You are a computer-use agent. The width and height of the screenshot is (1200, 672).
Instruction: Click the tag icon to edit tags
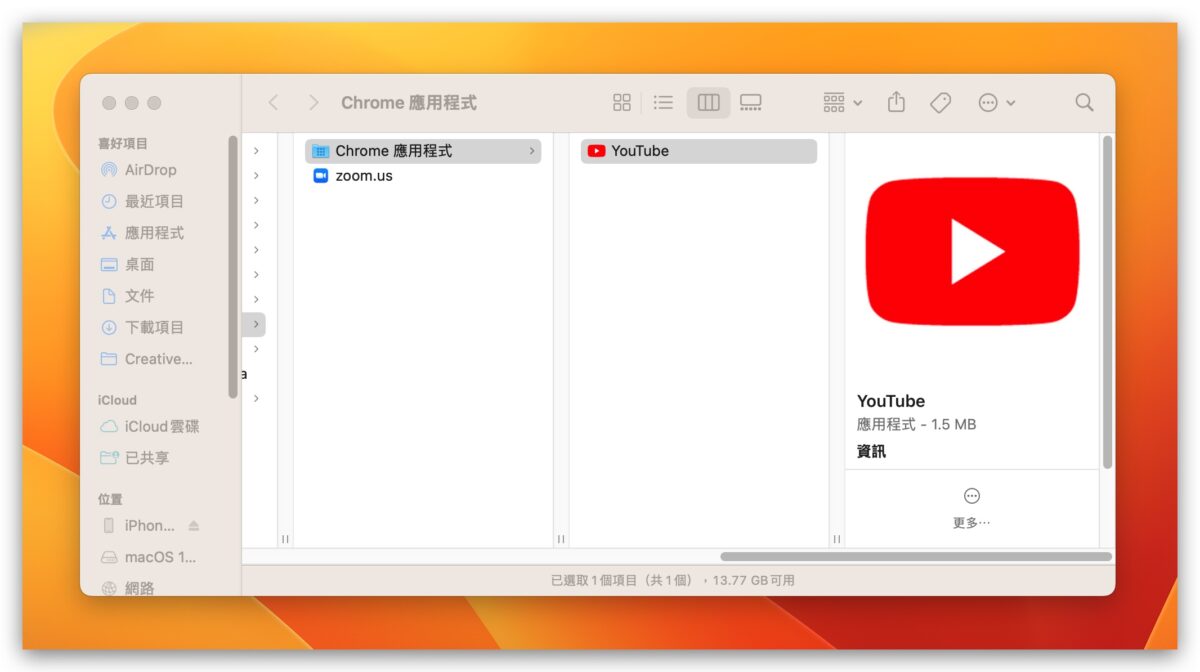tap(940, 103)
